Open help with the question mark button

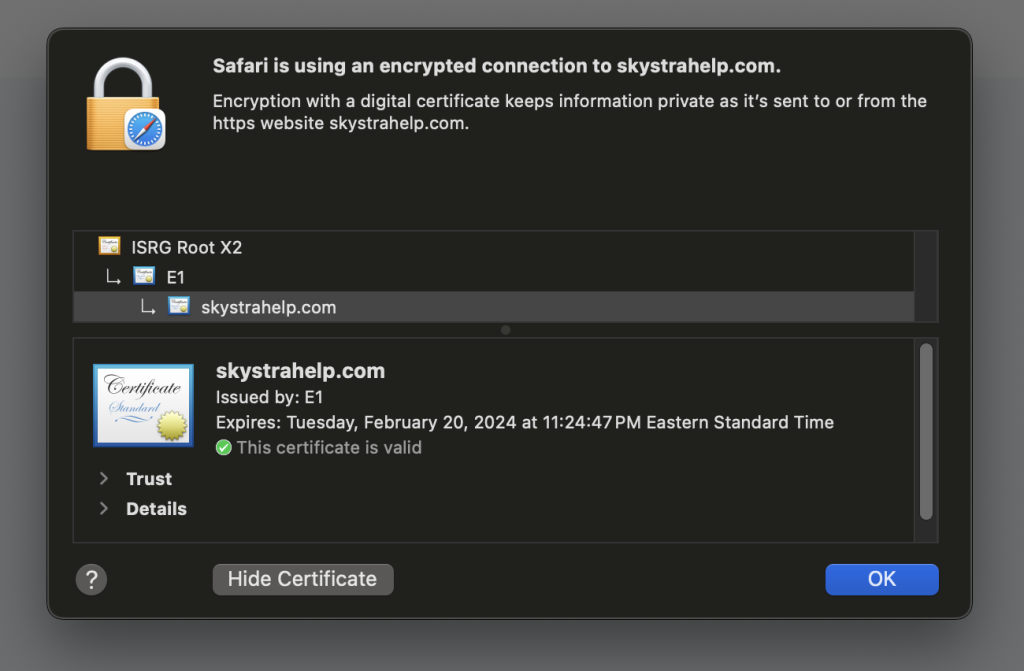[91, 579]
